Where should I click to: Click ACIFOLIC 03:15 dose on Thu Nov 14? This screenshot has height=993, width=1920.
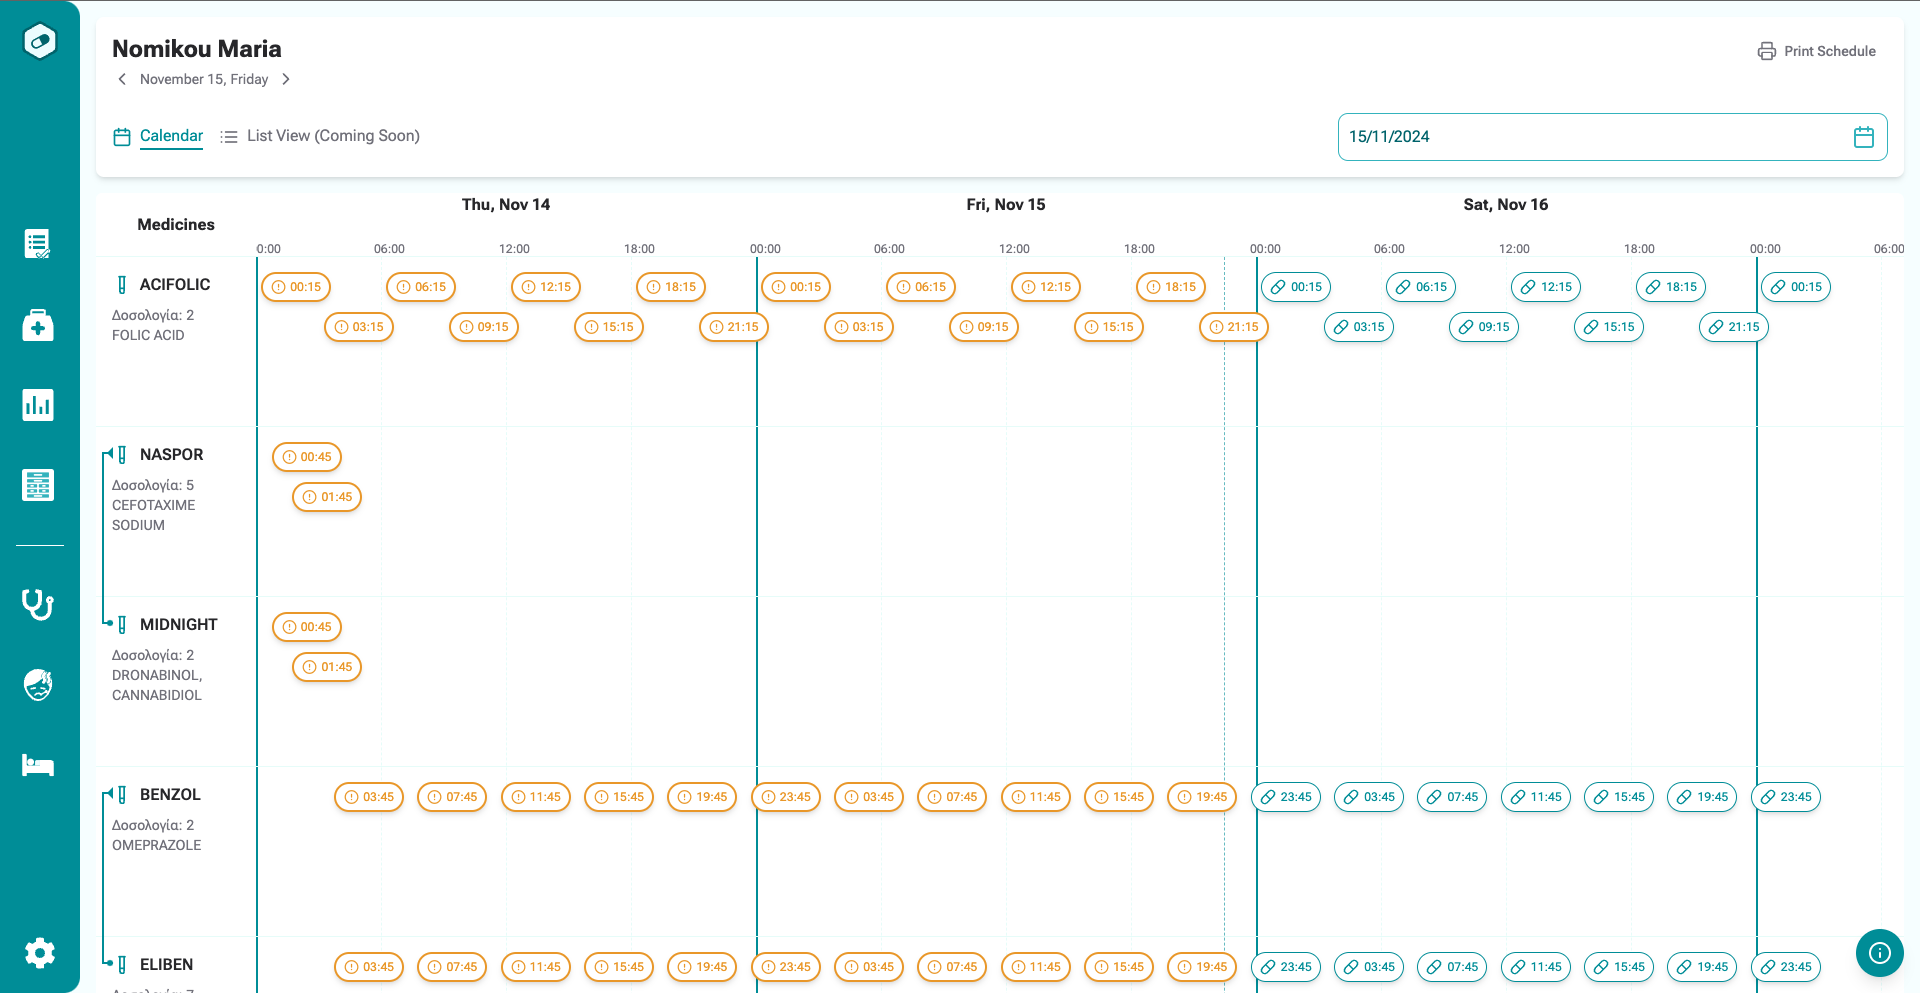359,327
